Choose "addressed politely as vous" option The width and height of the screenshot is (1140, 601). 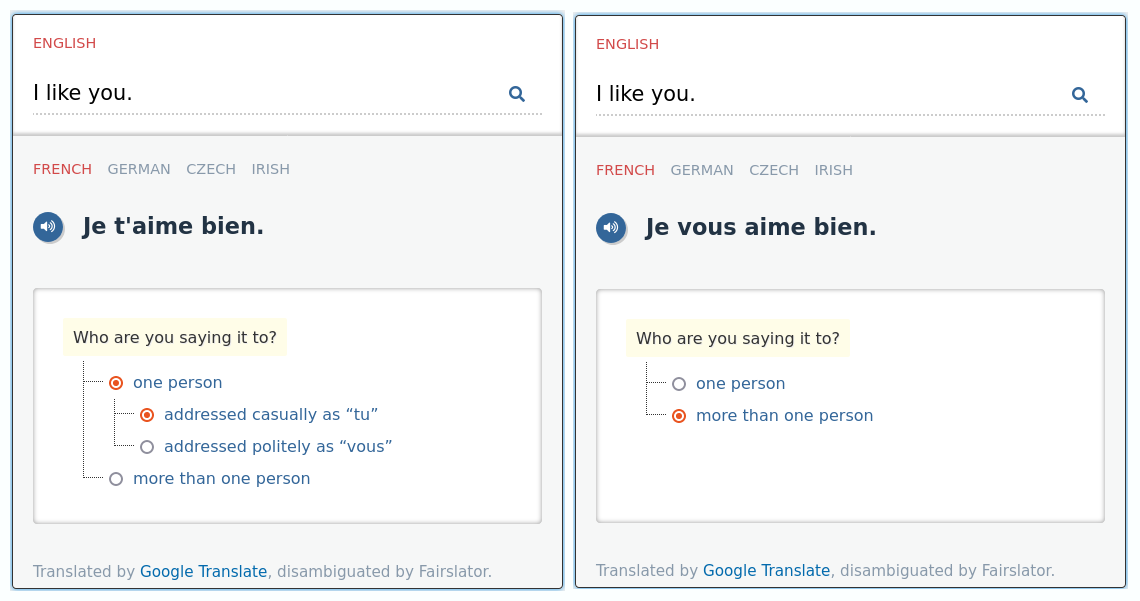coord(147,447)
